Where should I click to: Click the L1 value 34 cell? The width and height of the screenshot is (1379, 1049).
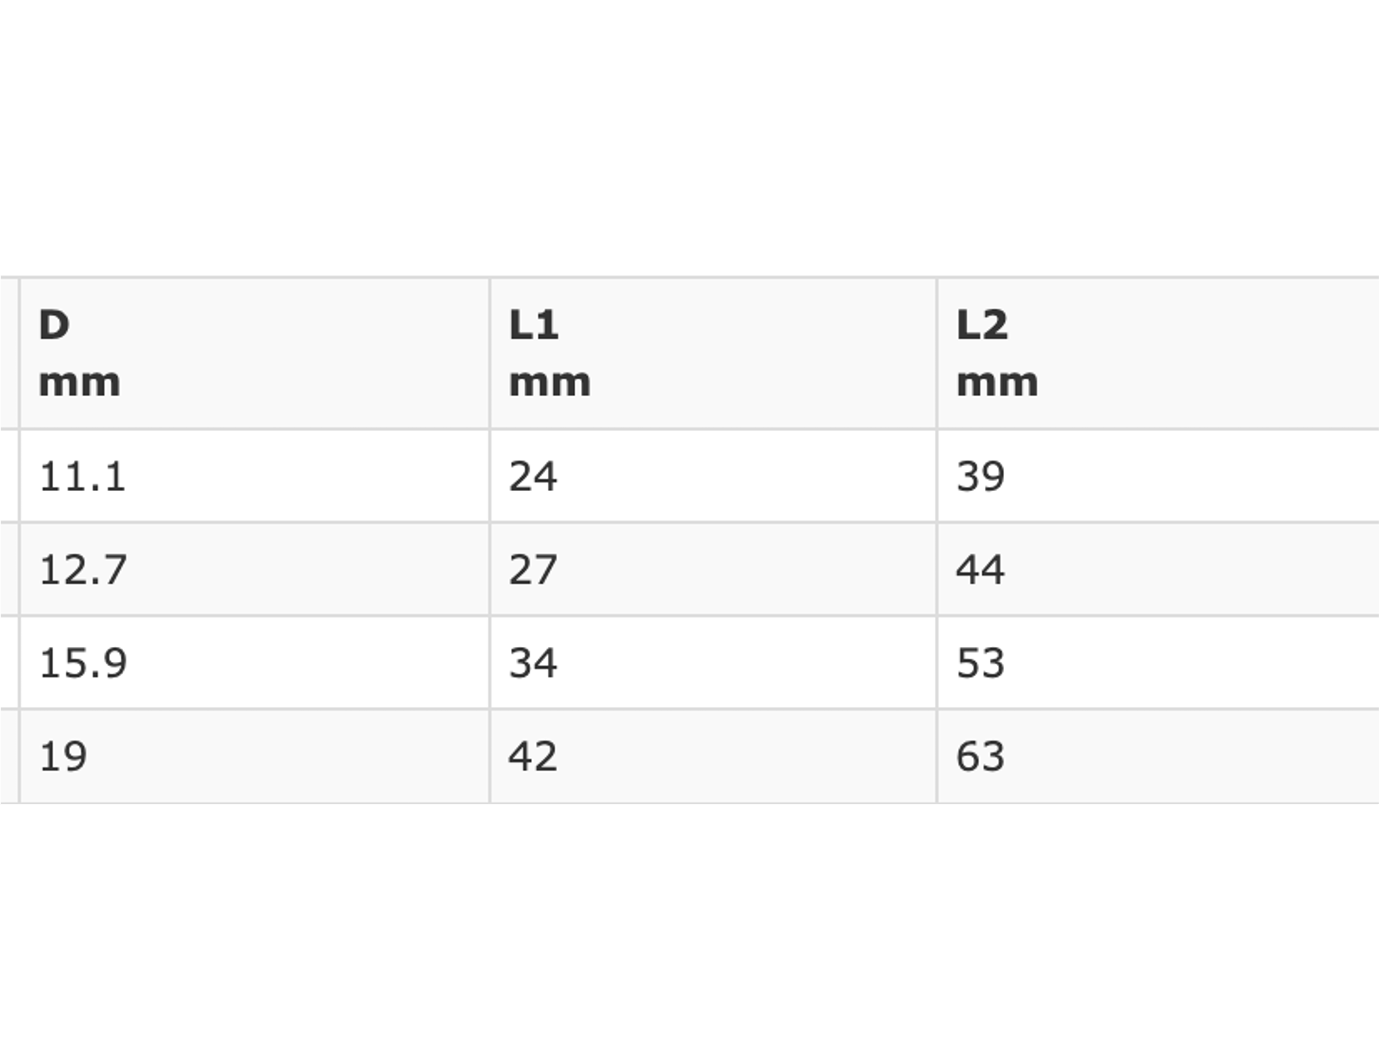point(713,663)
